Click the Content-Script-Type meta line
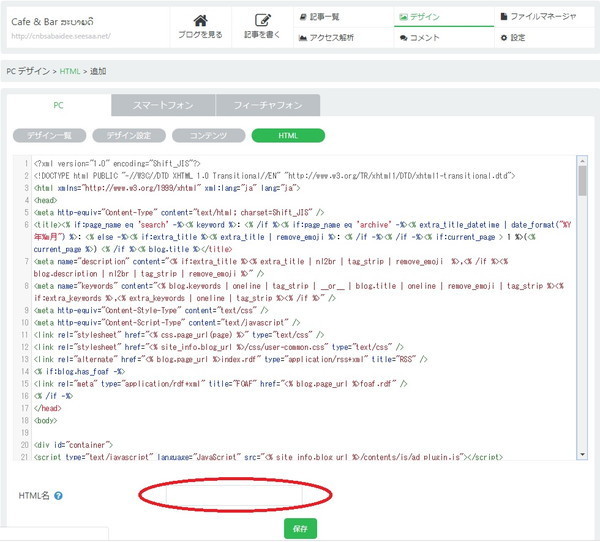Viewport: 600px width, 542px height. (x=167, y=322)
